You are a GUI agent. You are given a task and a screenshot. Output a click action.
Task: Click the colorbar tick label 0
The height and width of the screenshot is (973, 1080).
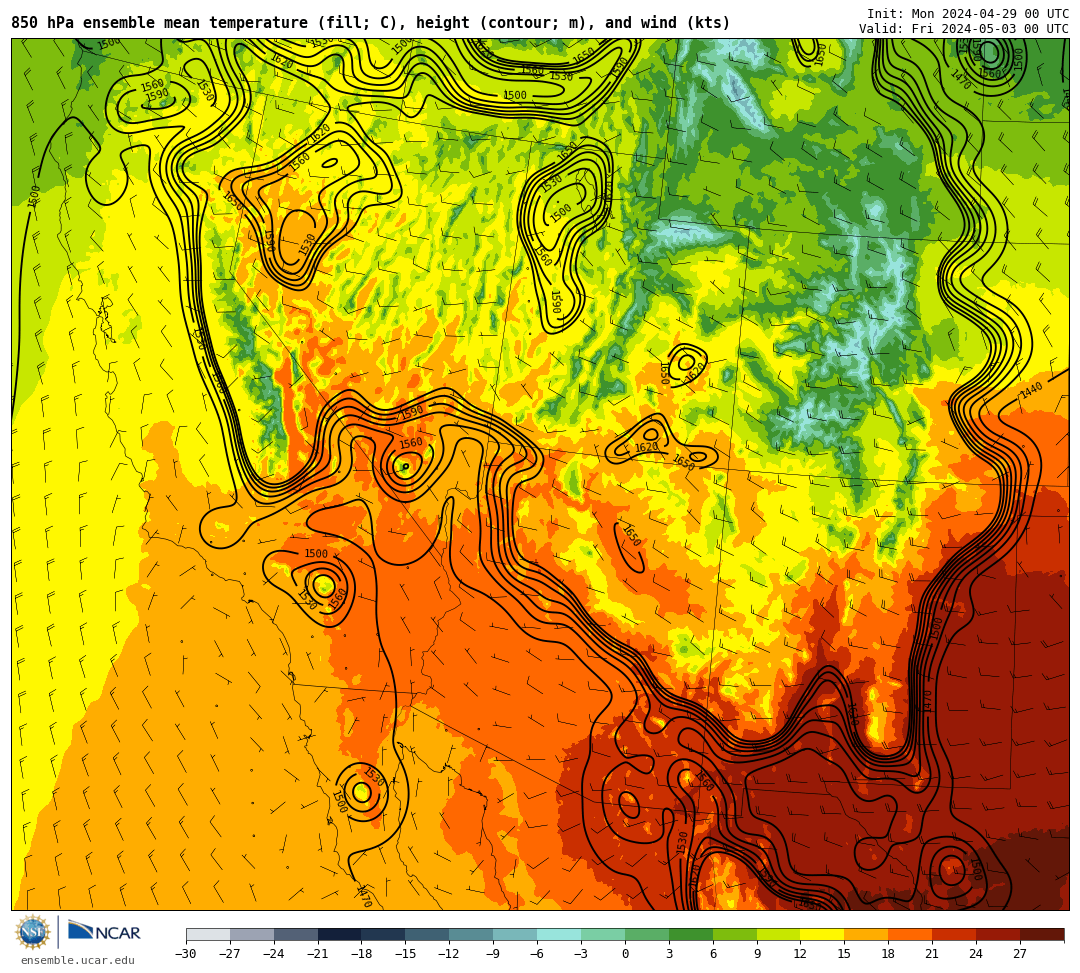tap(625, 954)
